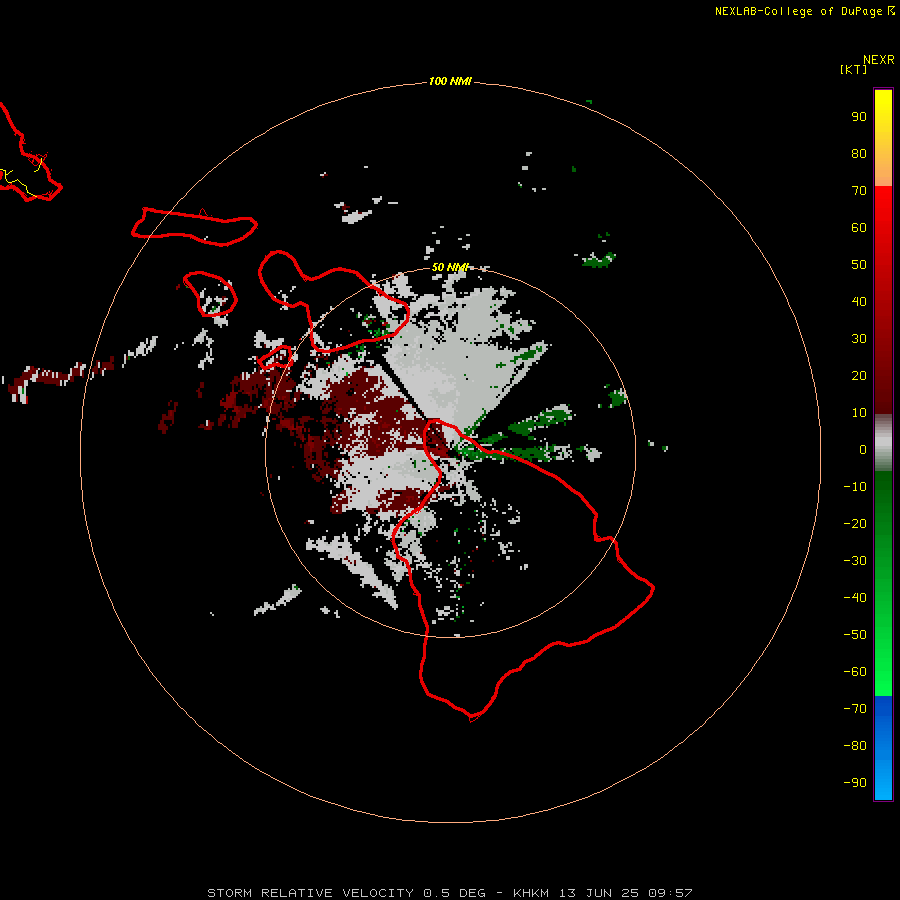Image resolution: width=900 pixels, height=900 pixels.
Task: Select the positive 20 knot scale label
Action: 859,375
